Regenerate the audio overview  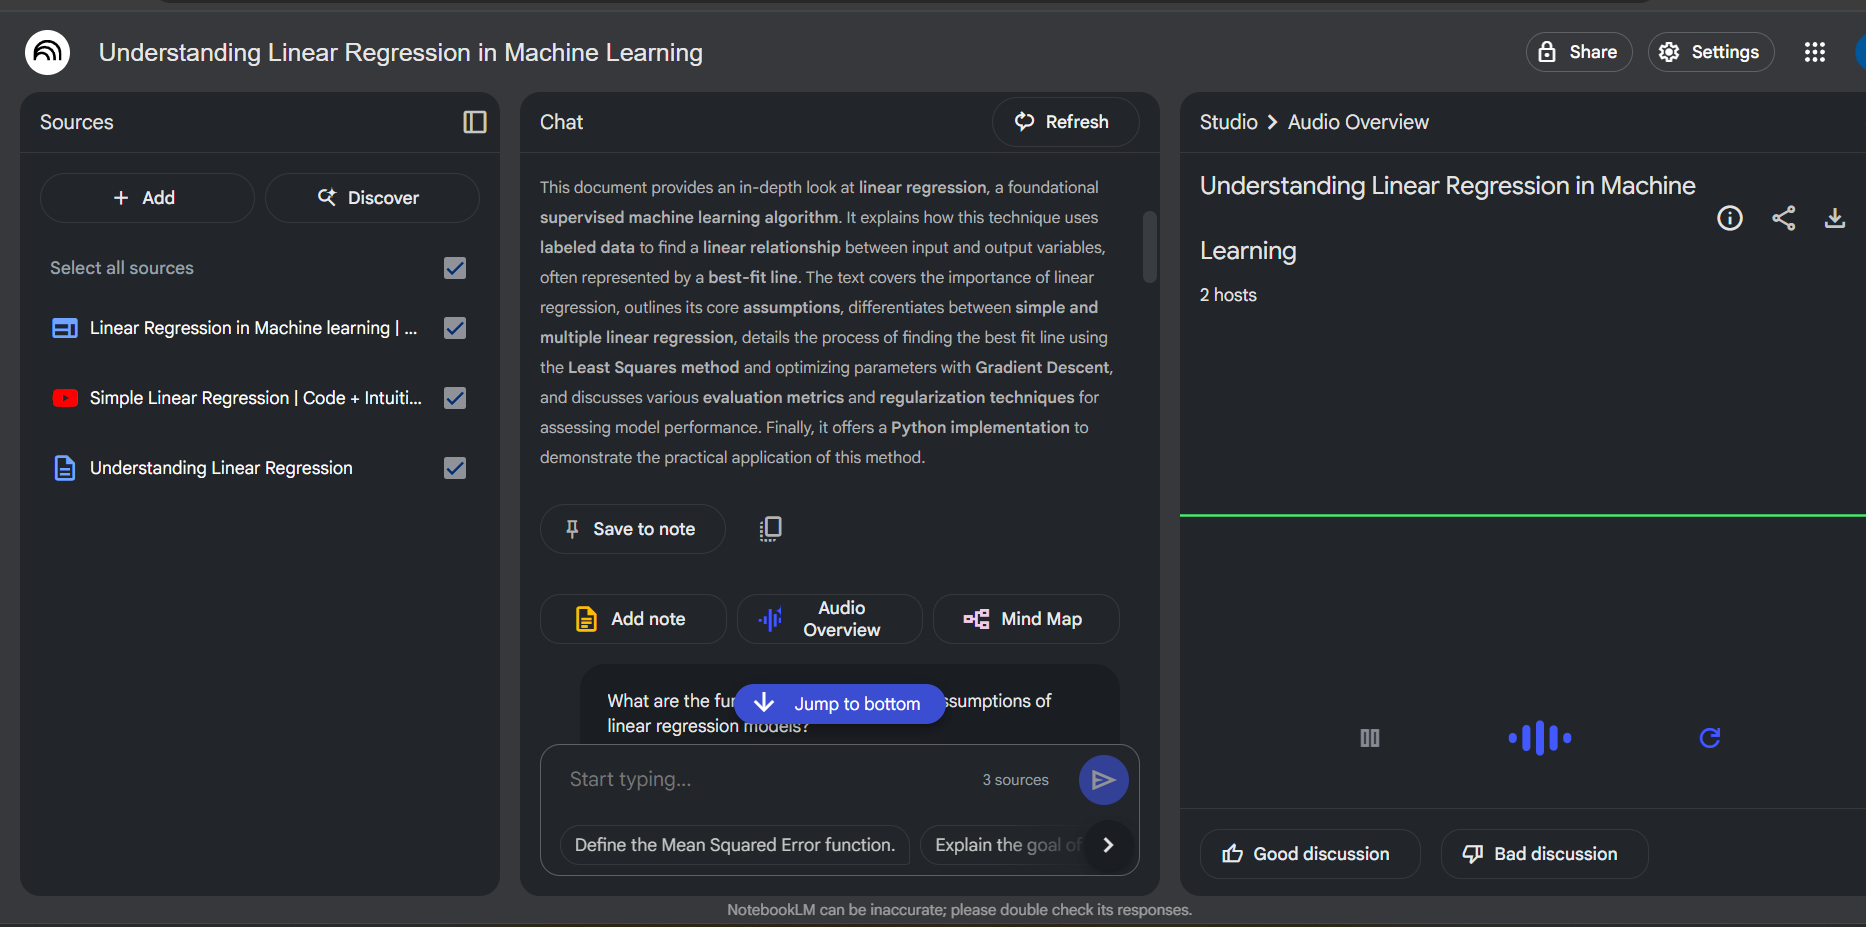point(1709,738)
